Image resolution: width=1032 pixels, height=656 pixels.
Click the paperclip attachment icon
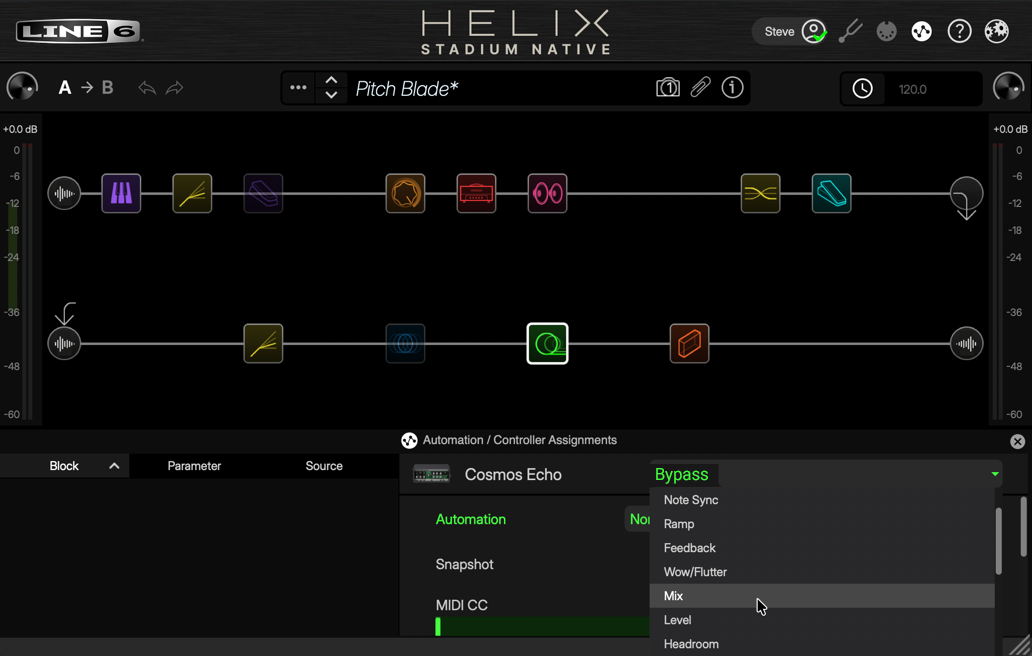tap(700, 88)
